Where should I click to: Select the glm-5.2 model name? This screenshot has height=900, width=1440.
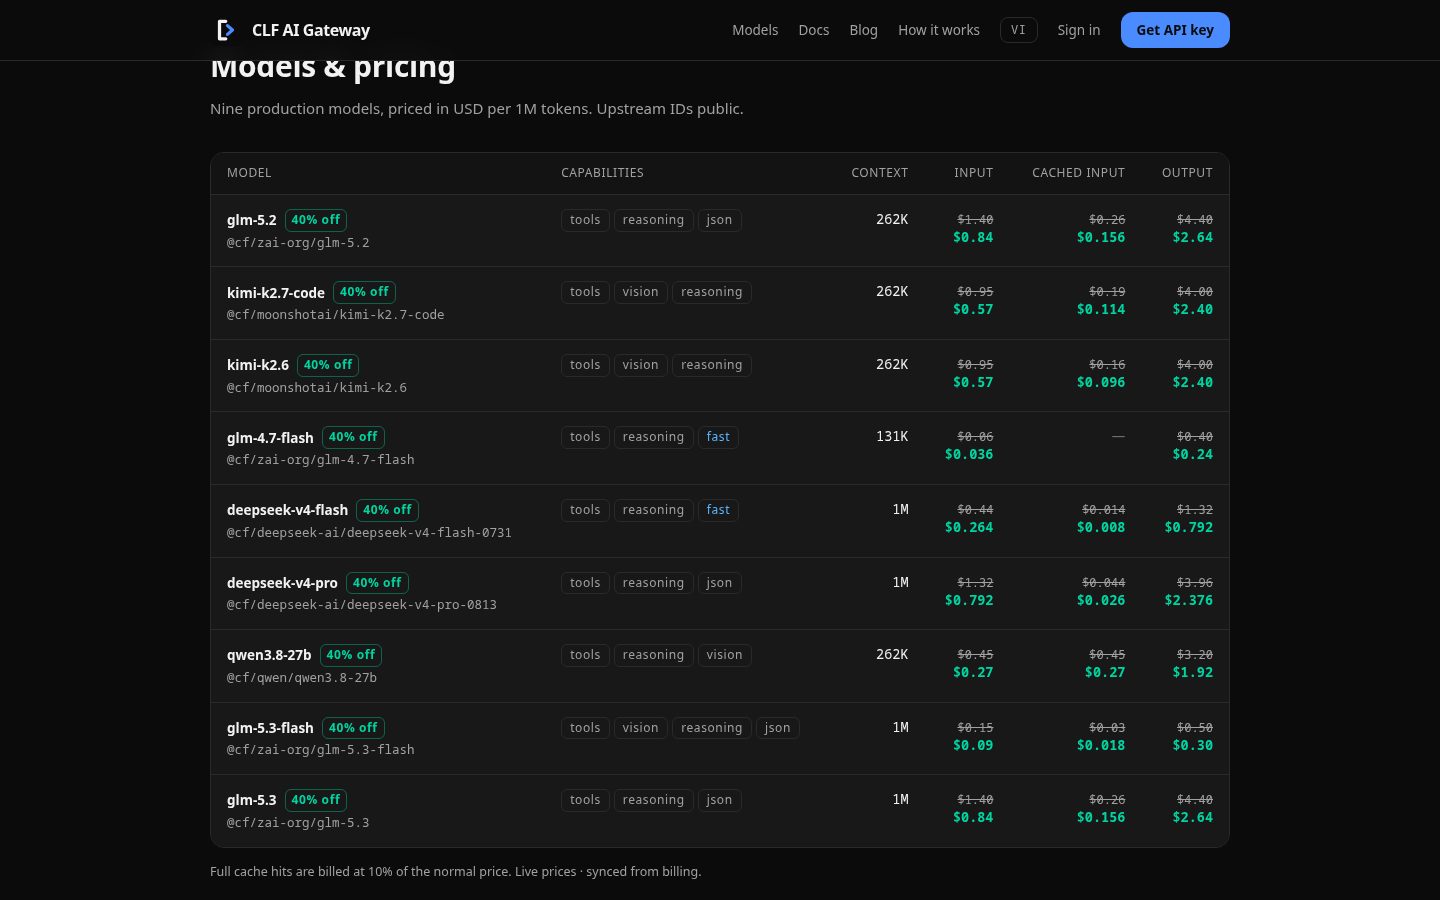coord(251,220)
